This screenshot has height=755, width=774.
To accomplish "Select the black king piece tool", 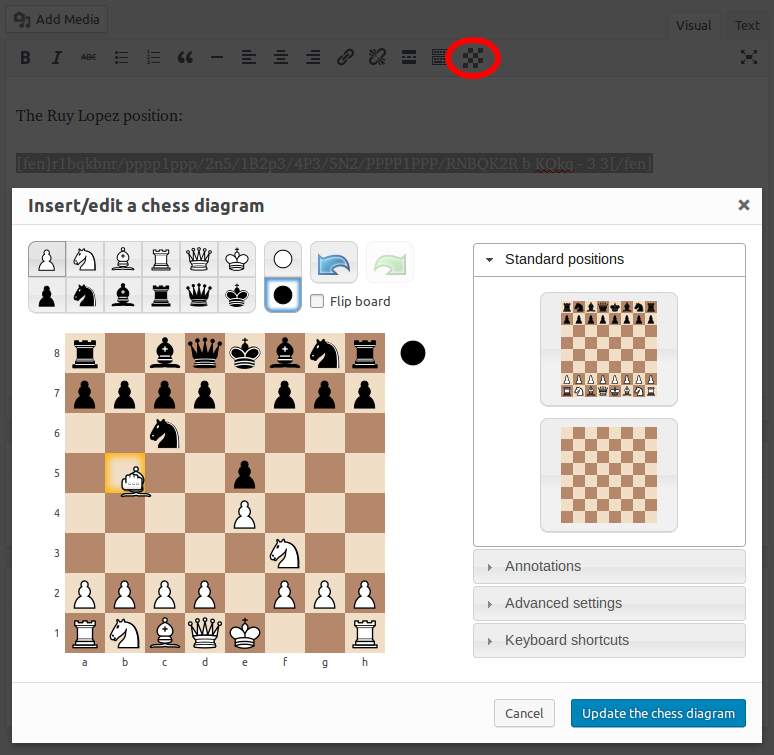I will (x=237, y=296).
